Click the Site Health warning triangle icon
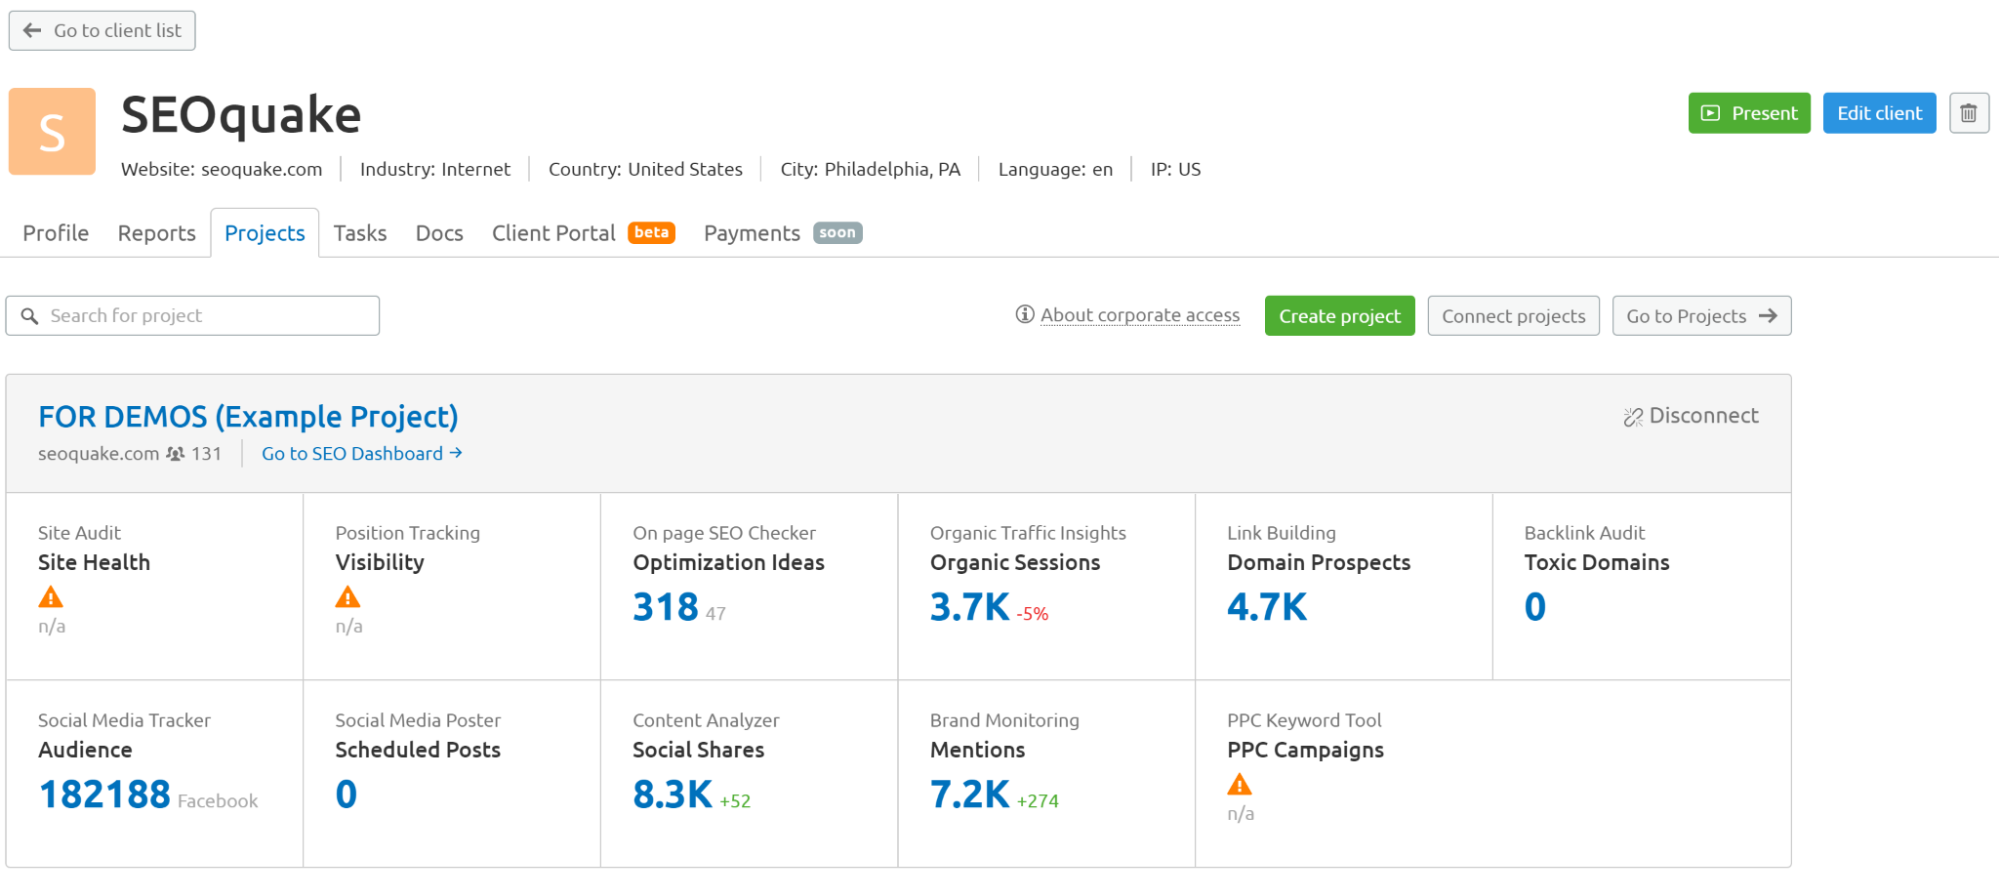The image size is (1999, 878). click(51, 597)
